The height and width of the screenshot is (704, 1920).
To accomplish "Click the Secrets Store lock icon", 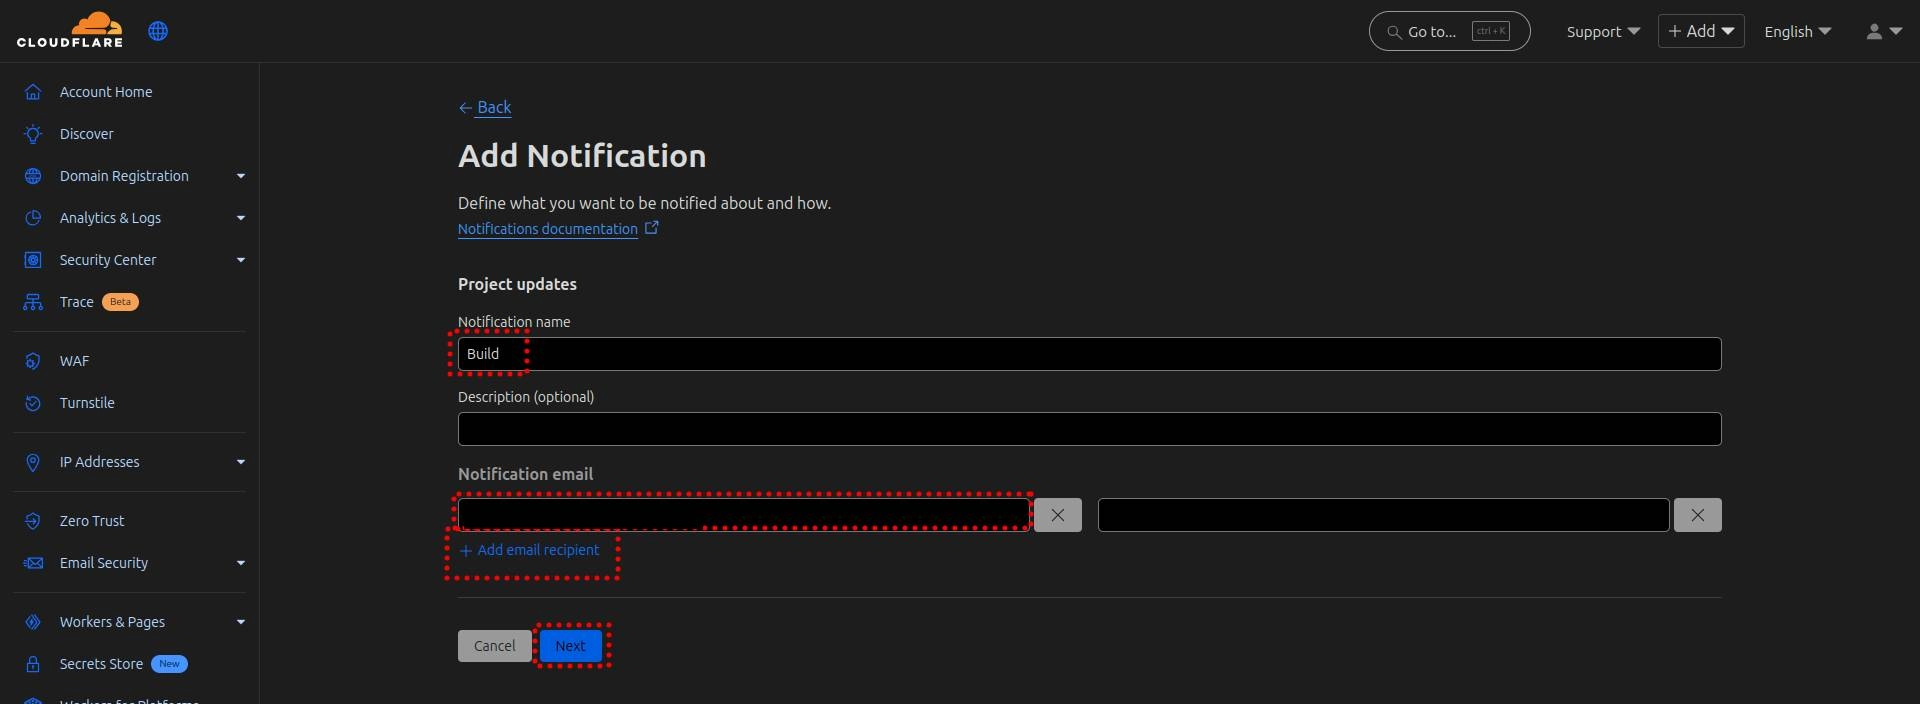I will pyautogui.click(x=33, y=664).
